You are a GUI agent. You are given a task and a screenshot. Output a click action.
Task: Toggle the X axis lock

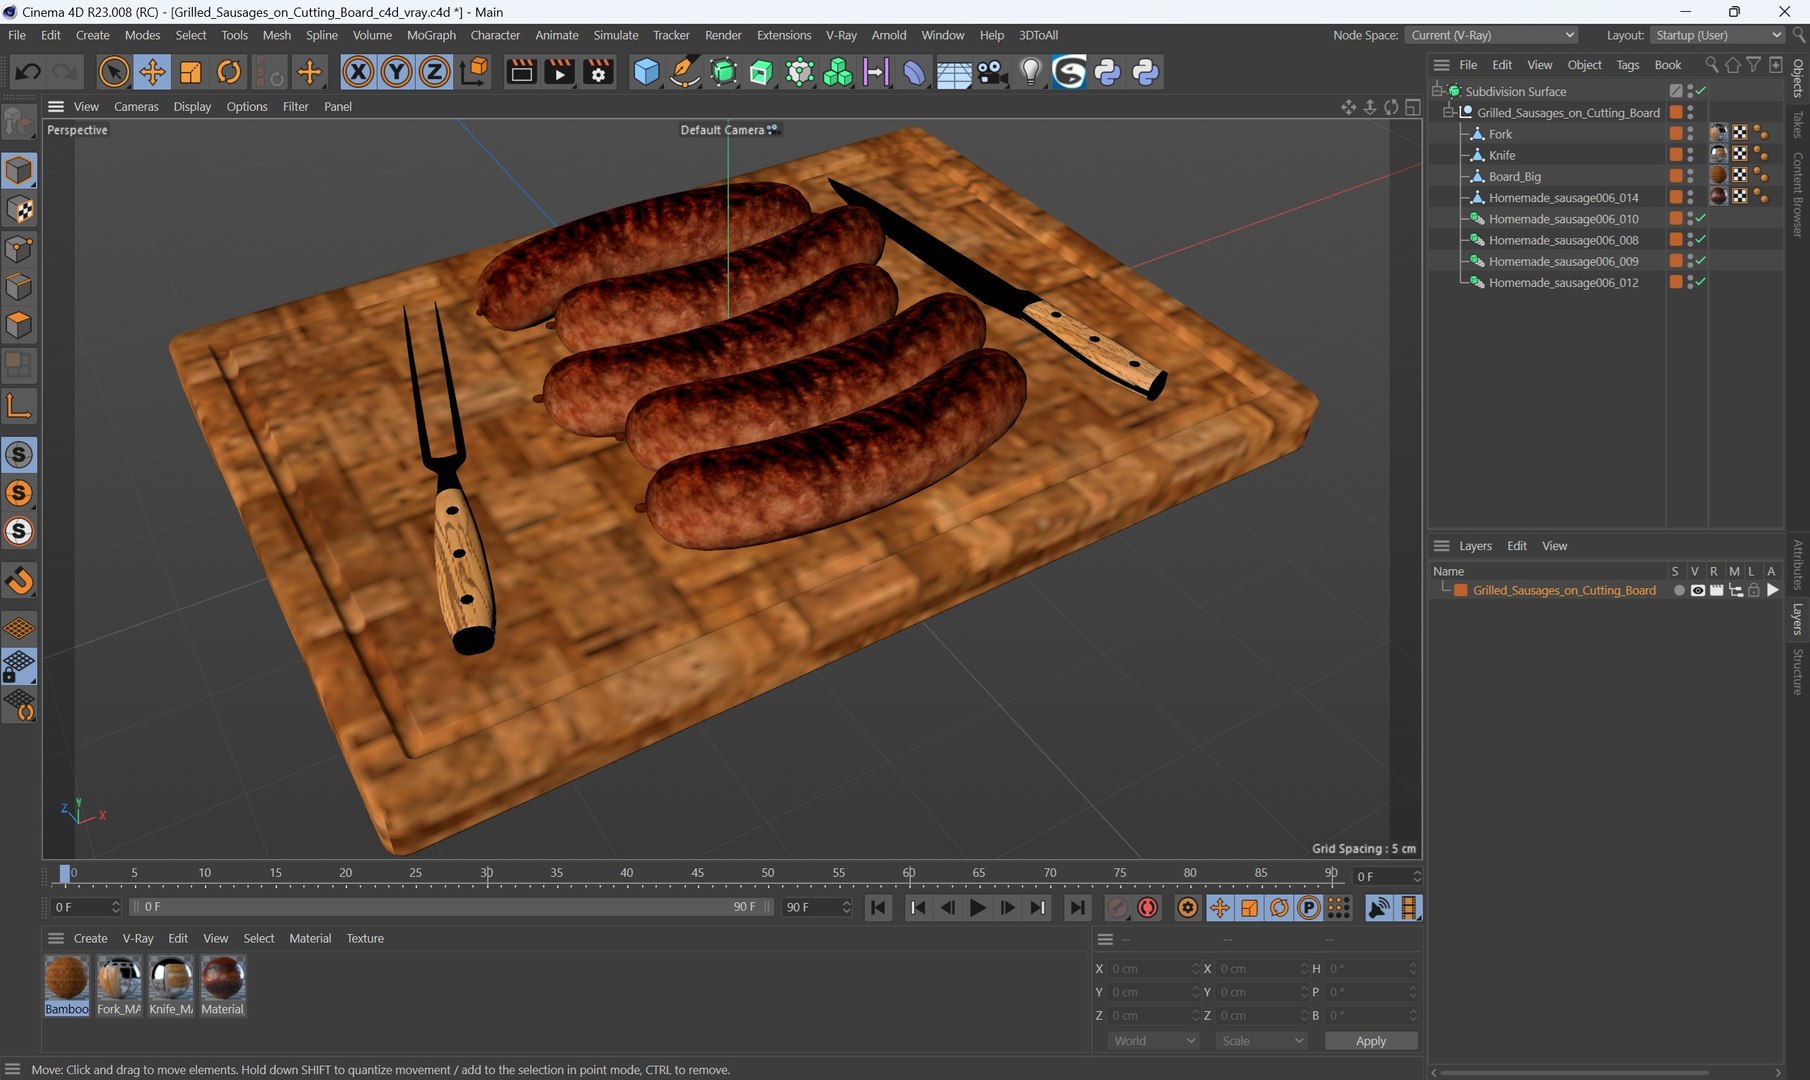pos(358,72)
